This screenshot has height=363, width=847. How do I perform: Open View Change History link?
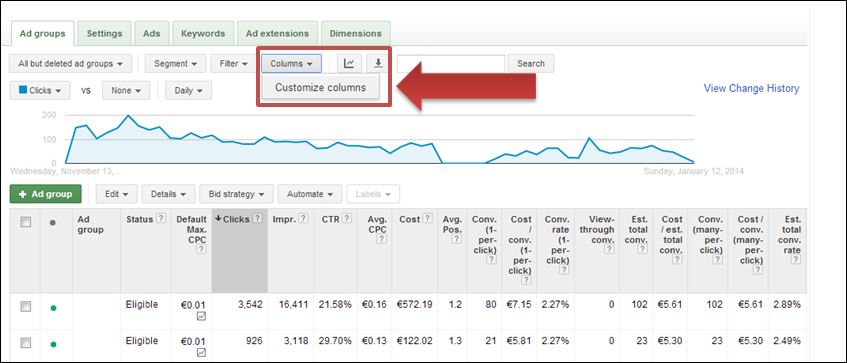(x=751, y=89)
